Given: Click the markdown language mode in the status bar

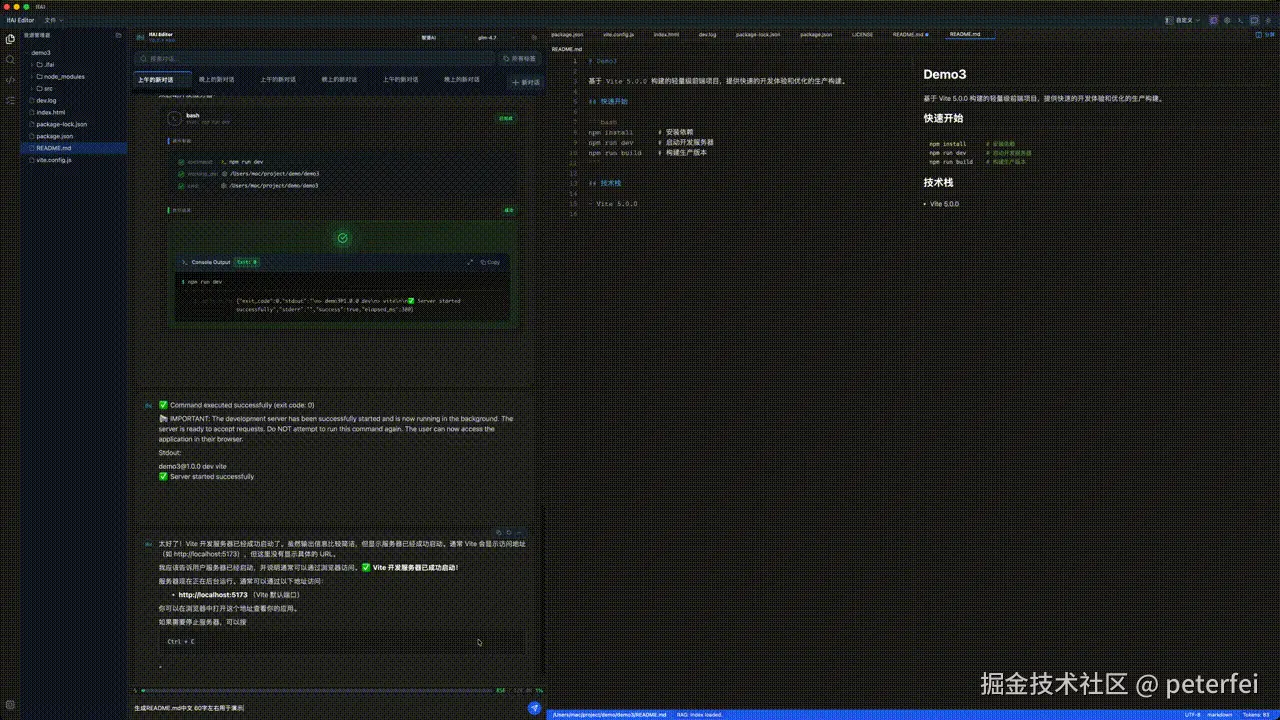Looking at the screenshot, I should [1219, 715].
